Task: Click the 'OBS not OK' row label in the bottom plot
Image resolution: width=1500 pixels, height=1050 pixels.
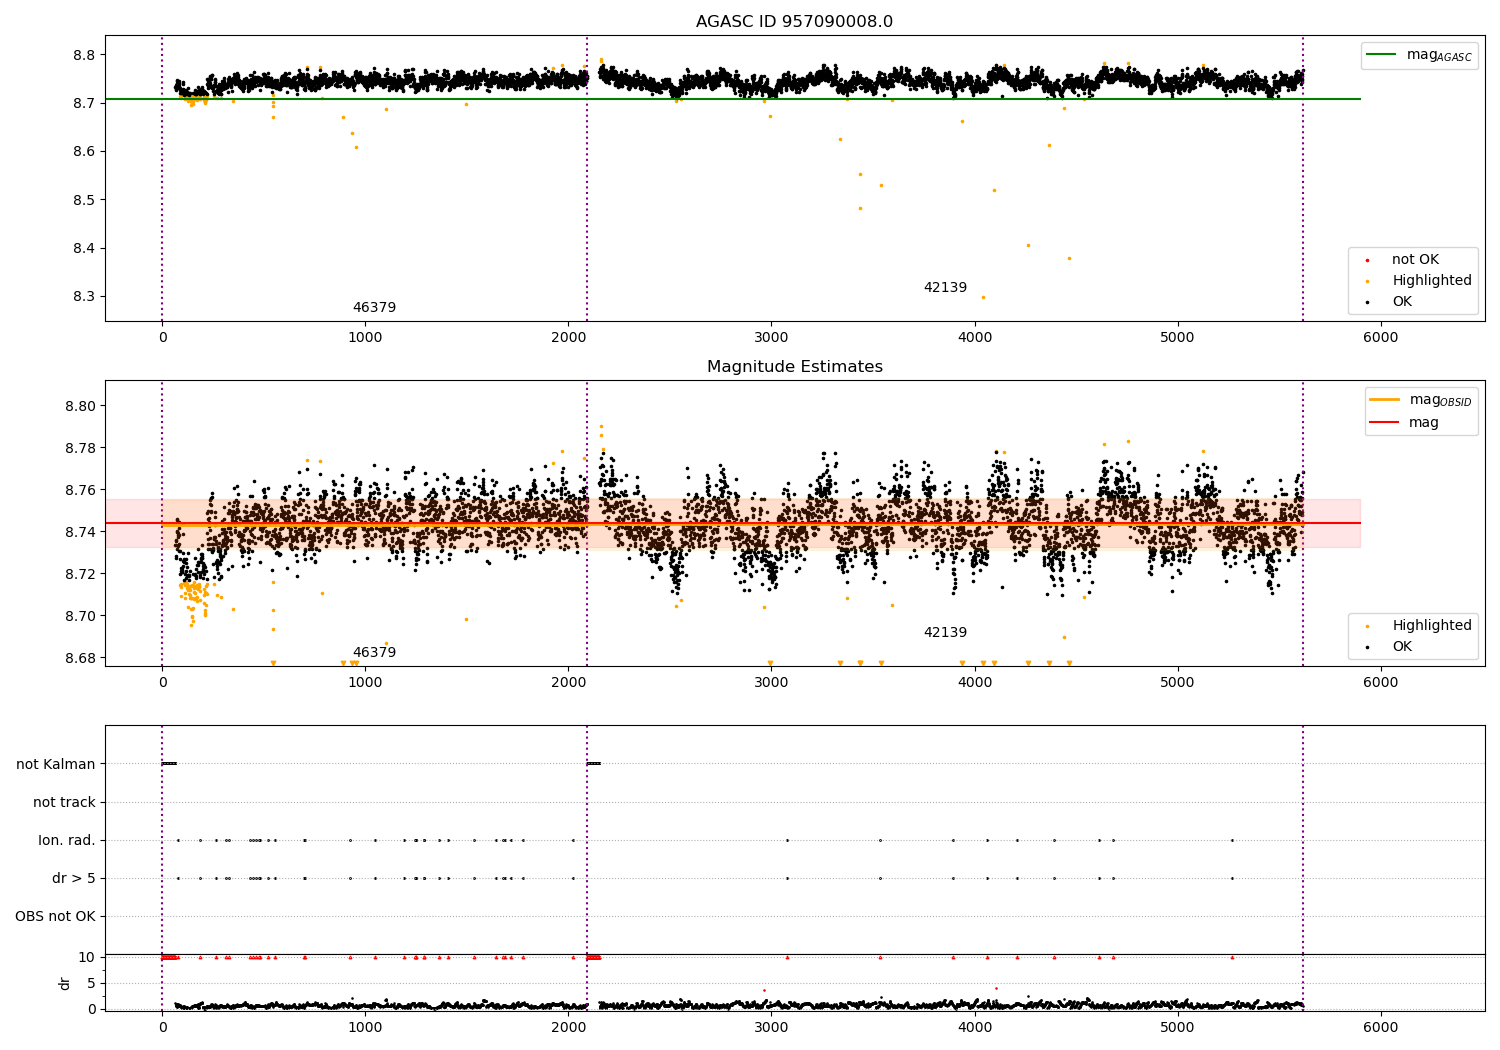Action: click(56, 916)
